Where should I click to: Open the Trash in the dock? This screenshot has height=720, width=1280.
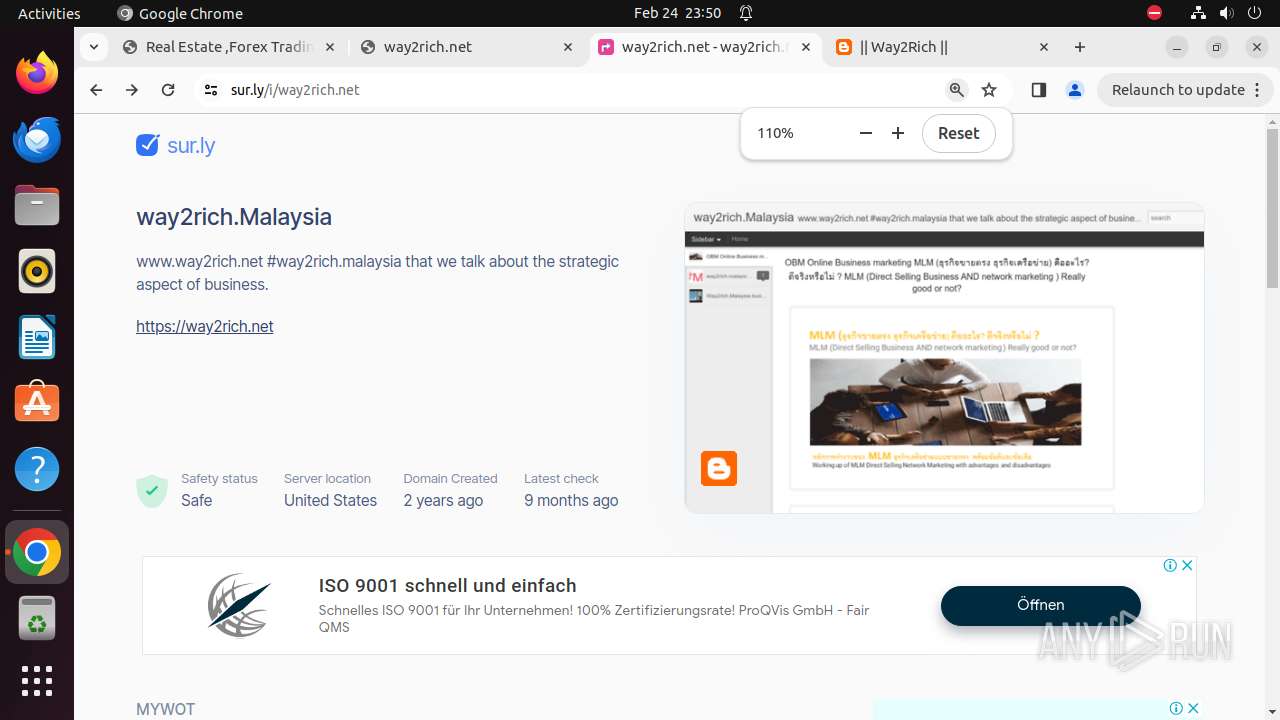tap(37, 618)
